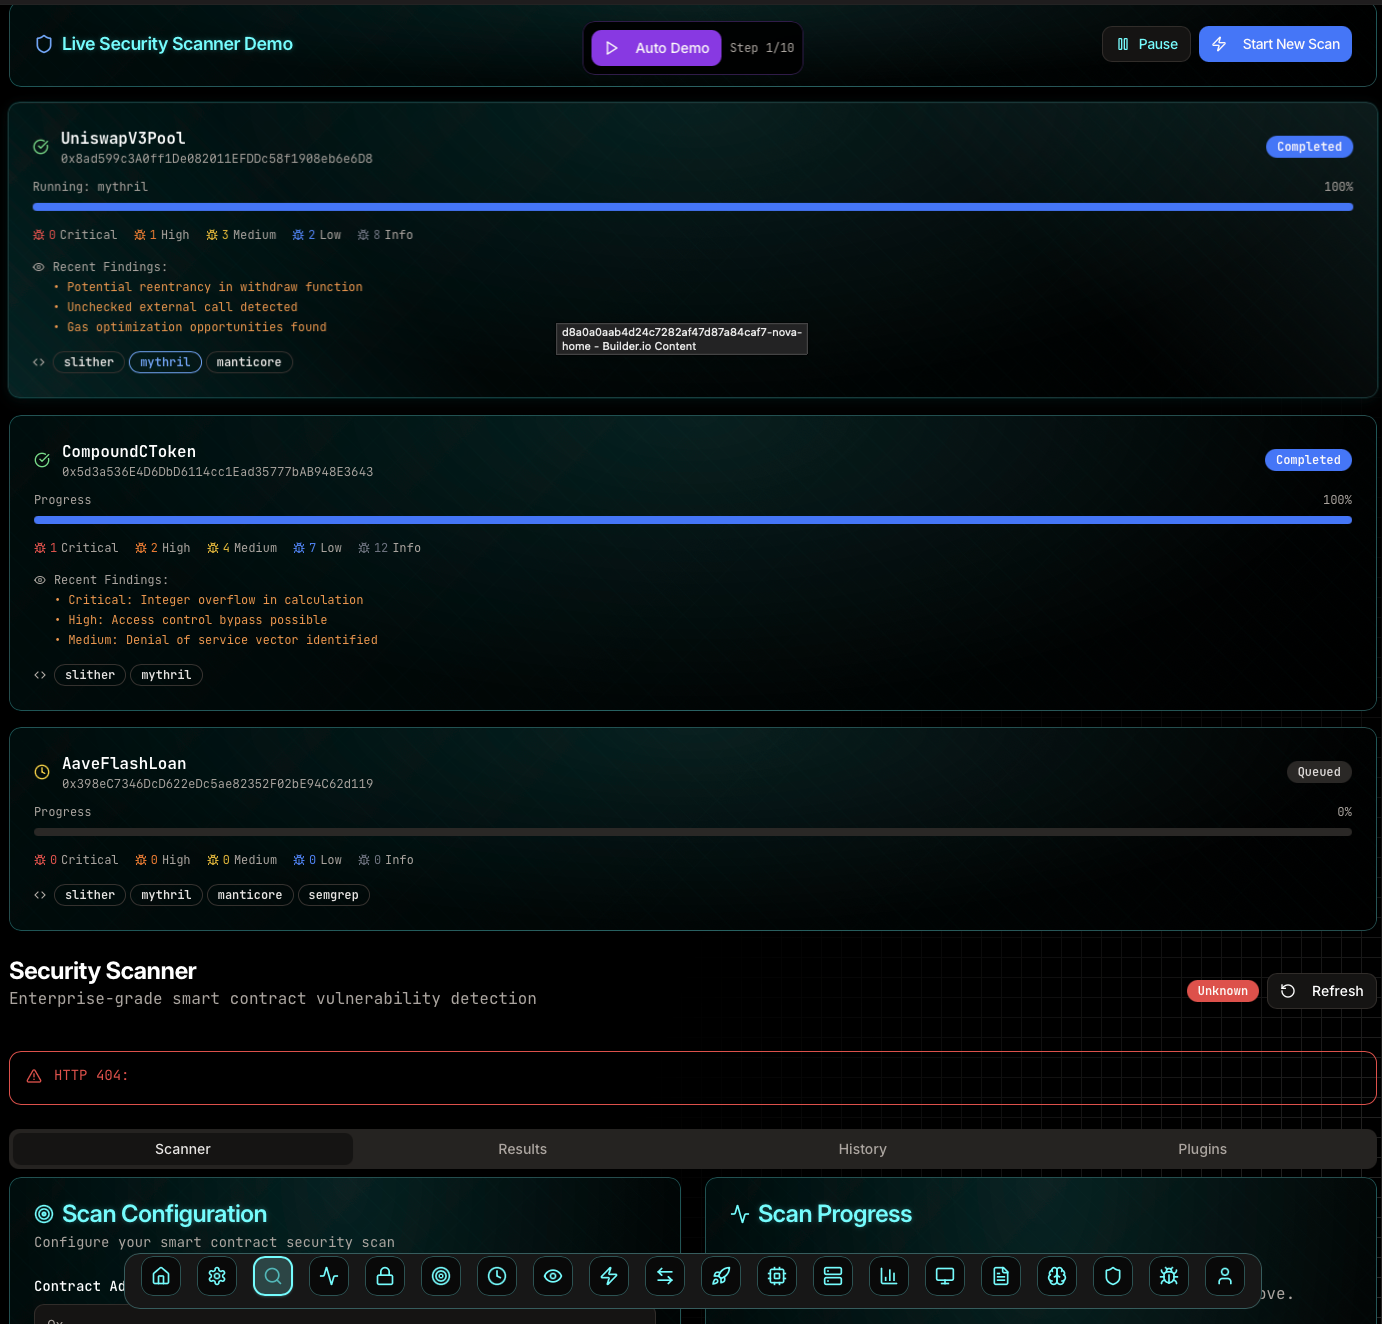This screenshot has height=1324, width=1382.
Task: Toggle the eye icon next to Recent Findings
Action: click(38, 267)
